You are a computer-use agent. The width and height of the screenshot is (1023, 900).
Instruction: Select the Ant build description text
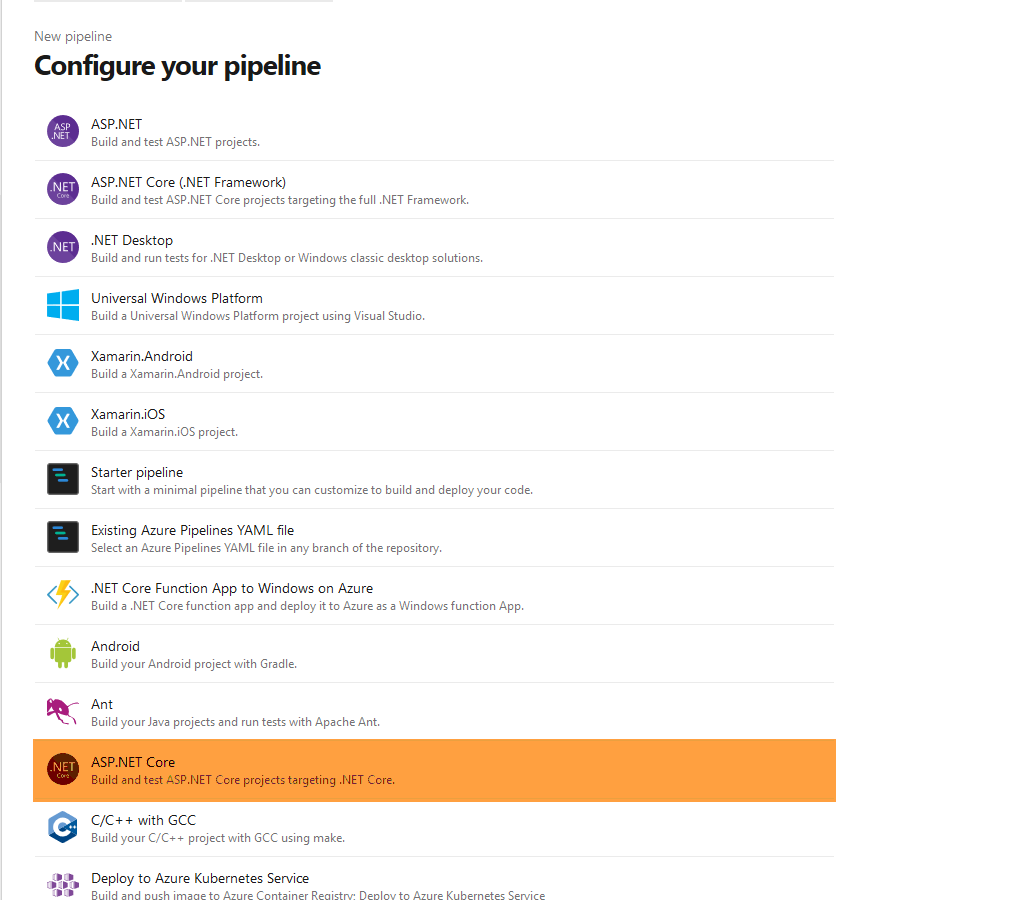click(x=235, y=722)
